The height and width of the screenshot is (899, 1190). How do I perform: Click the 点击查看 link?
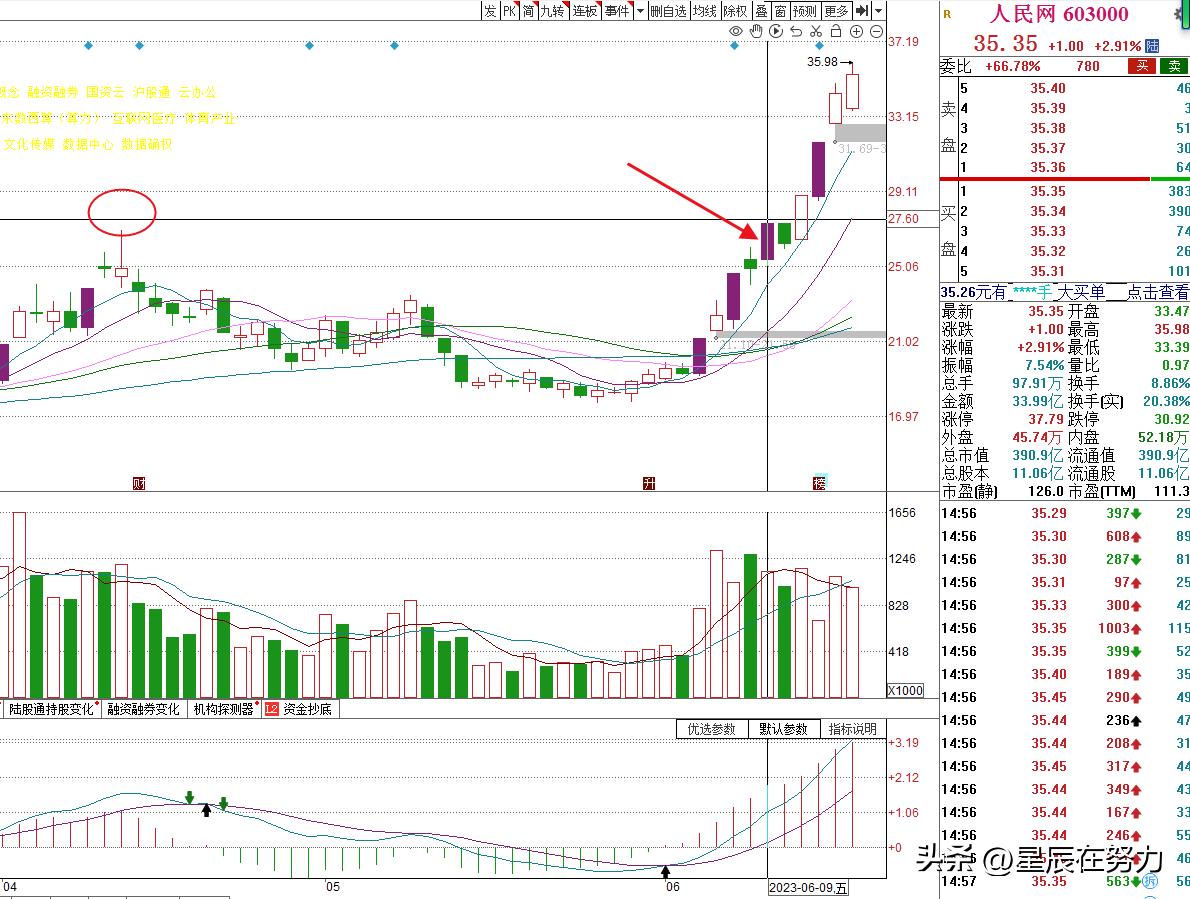1157,292
